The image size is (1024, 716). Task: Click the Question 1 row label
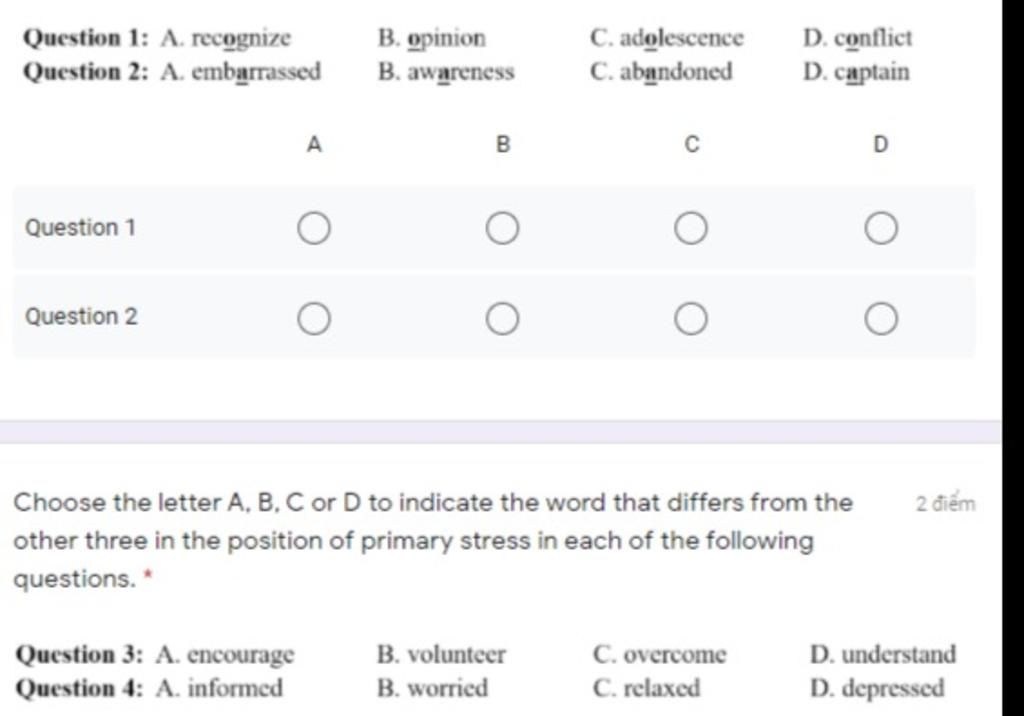click(80, 227)
